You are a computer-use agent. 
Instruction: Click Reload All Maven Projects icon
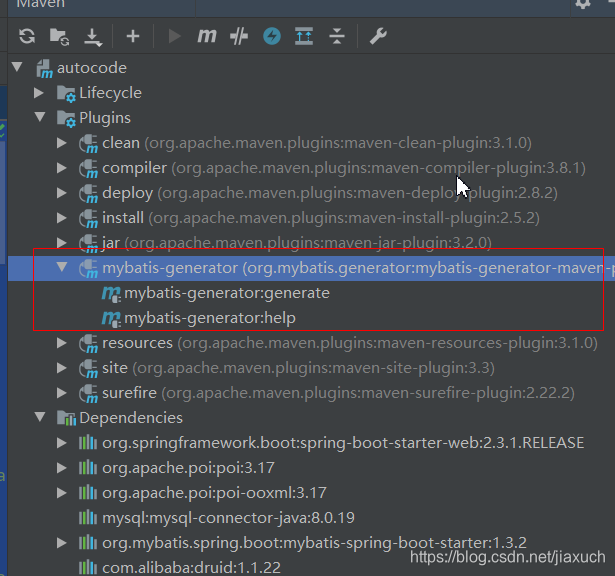(27, 36)
